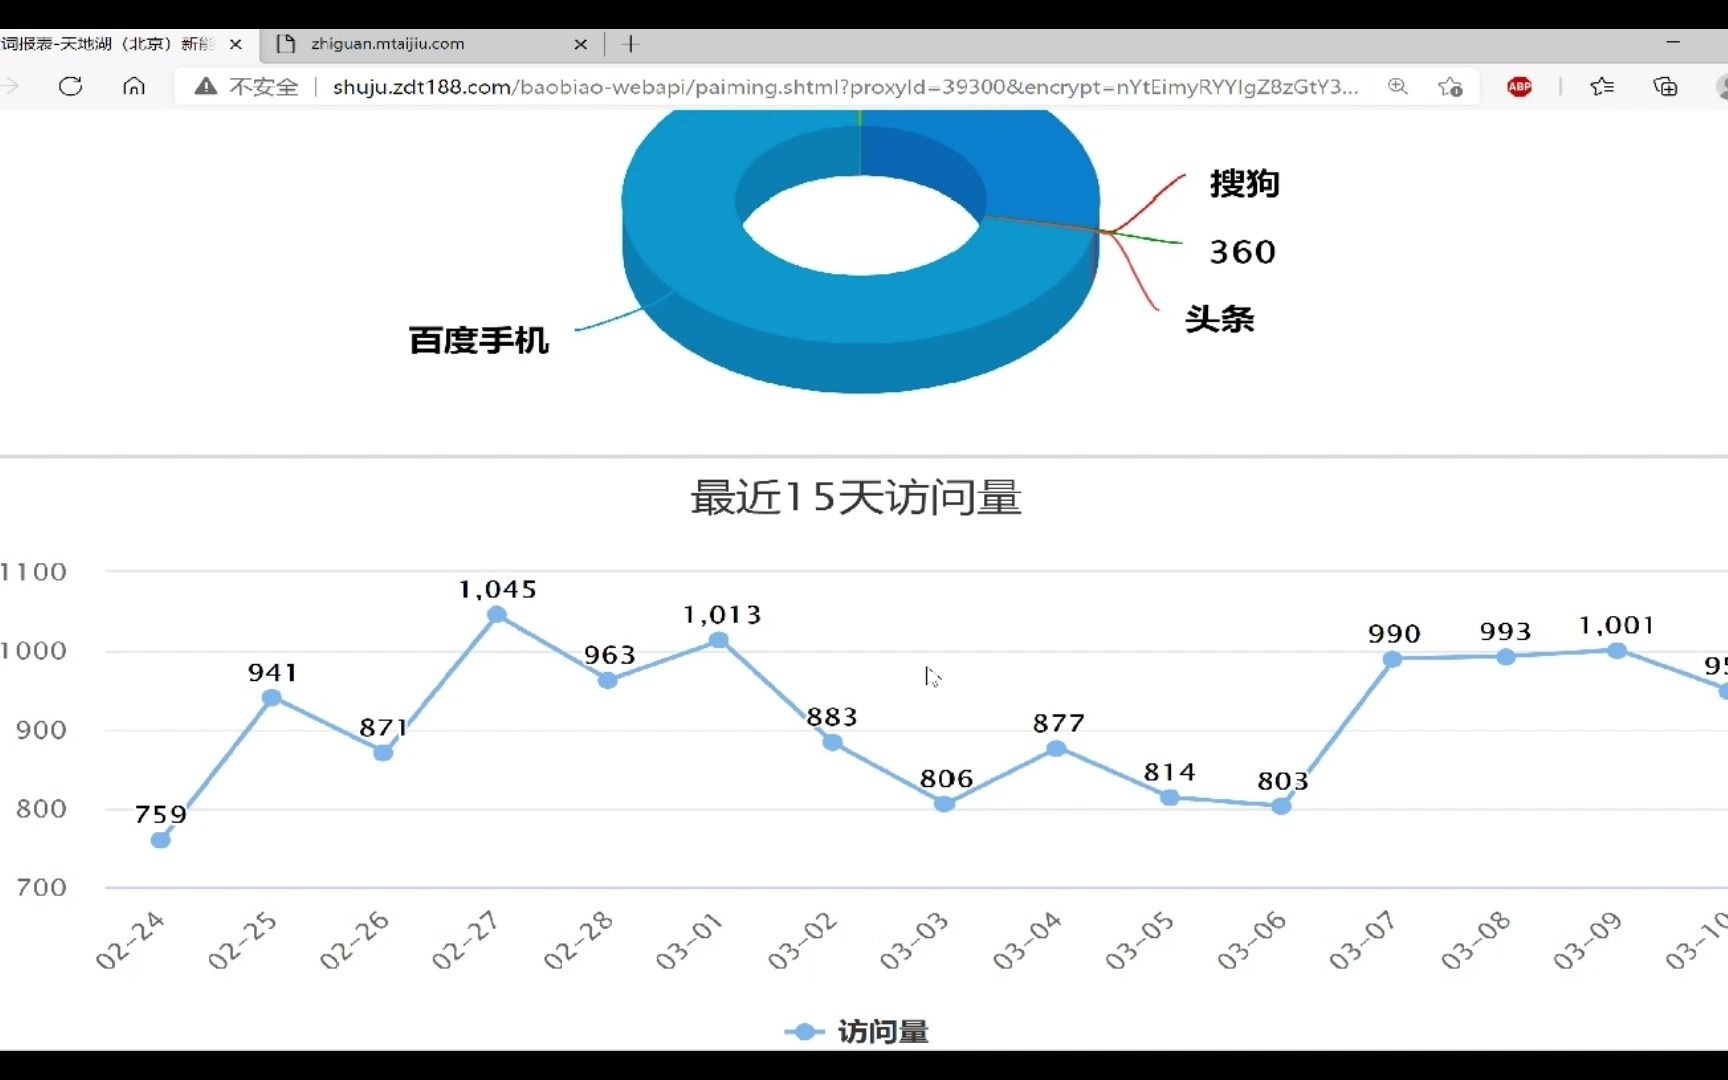Switch to the 天地湖（北京）report tab
This screenshot has height=1080, width=1728.
click(108, 44)
